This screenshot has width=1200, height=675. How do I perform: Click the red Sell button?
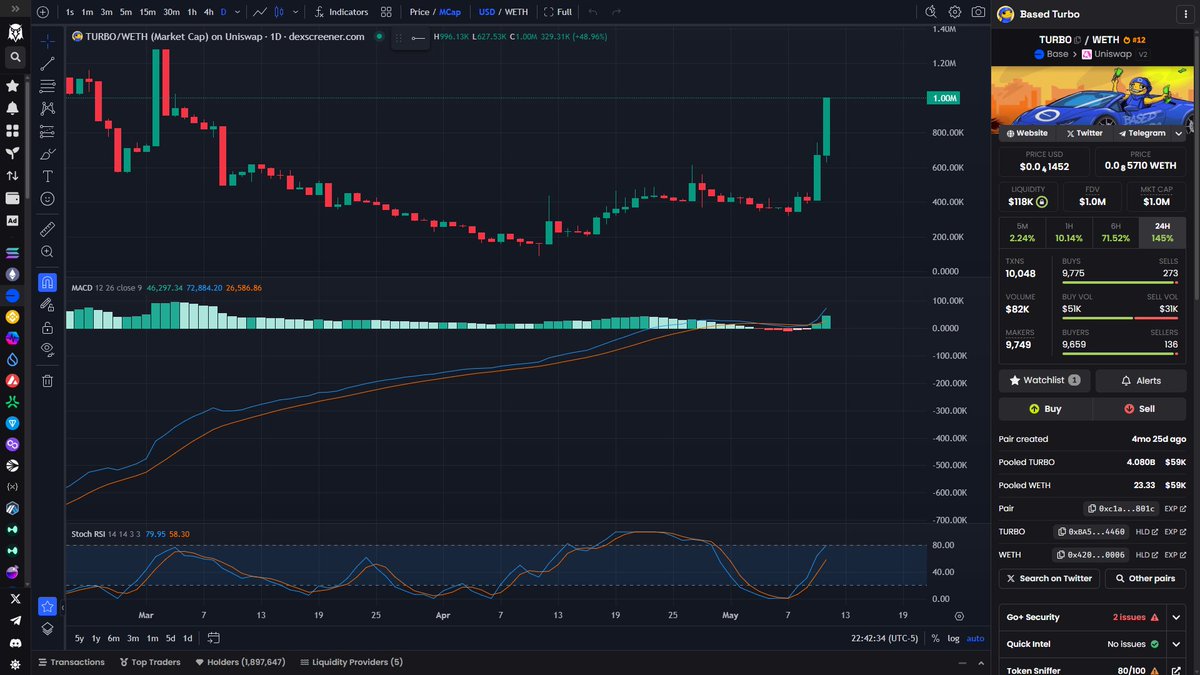(1140, 408)
